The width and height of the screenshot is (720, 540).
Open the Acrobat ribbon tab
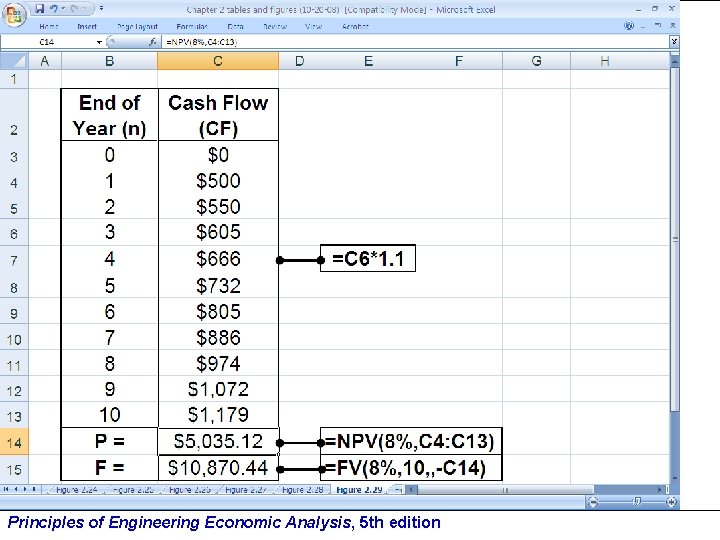355,27
